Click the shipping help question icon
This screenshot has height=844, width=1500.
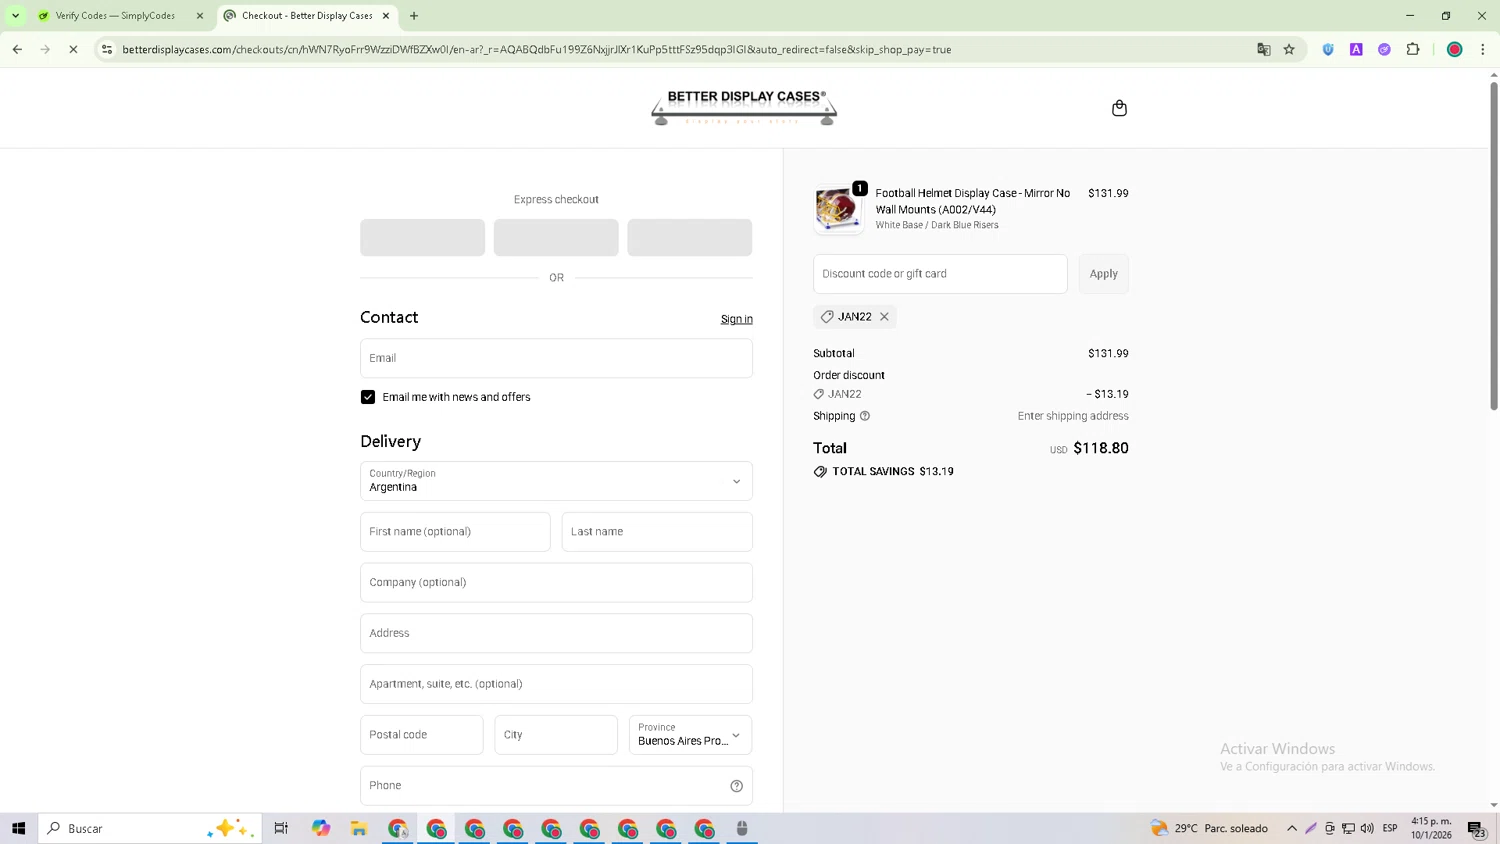coord(865,416)
